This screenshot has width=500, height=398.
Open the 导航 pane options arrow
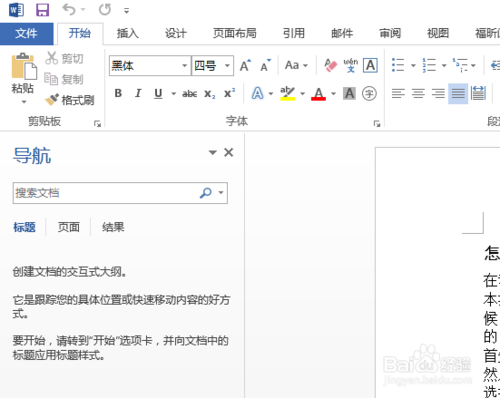click(x=213, y=153)
